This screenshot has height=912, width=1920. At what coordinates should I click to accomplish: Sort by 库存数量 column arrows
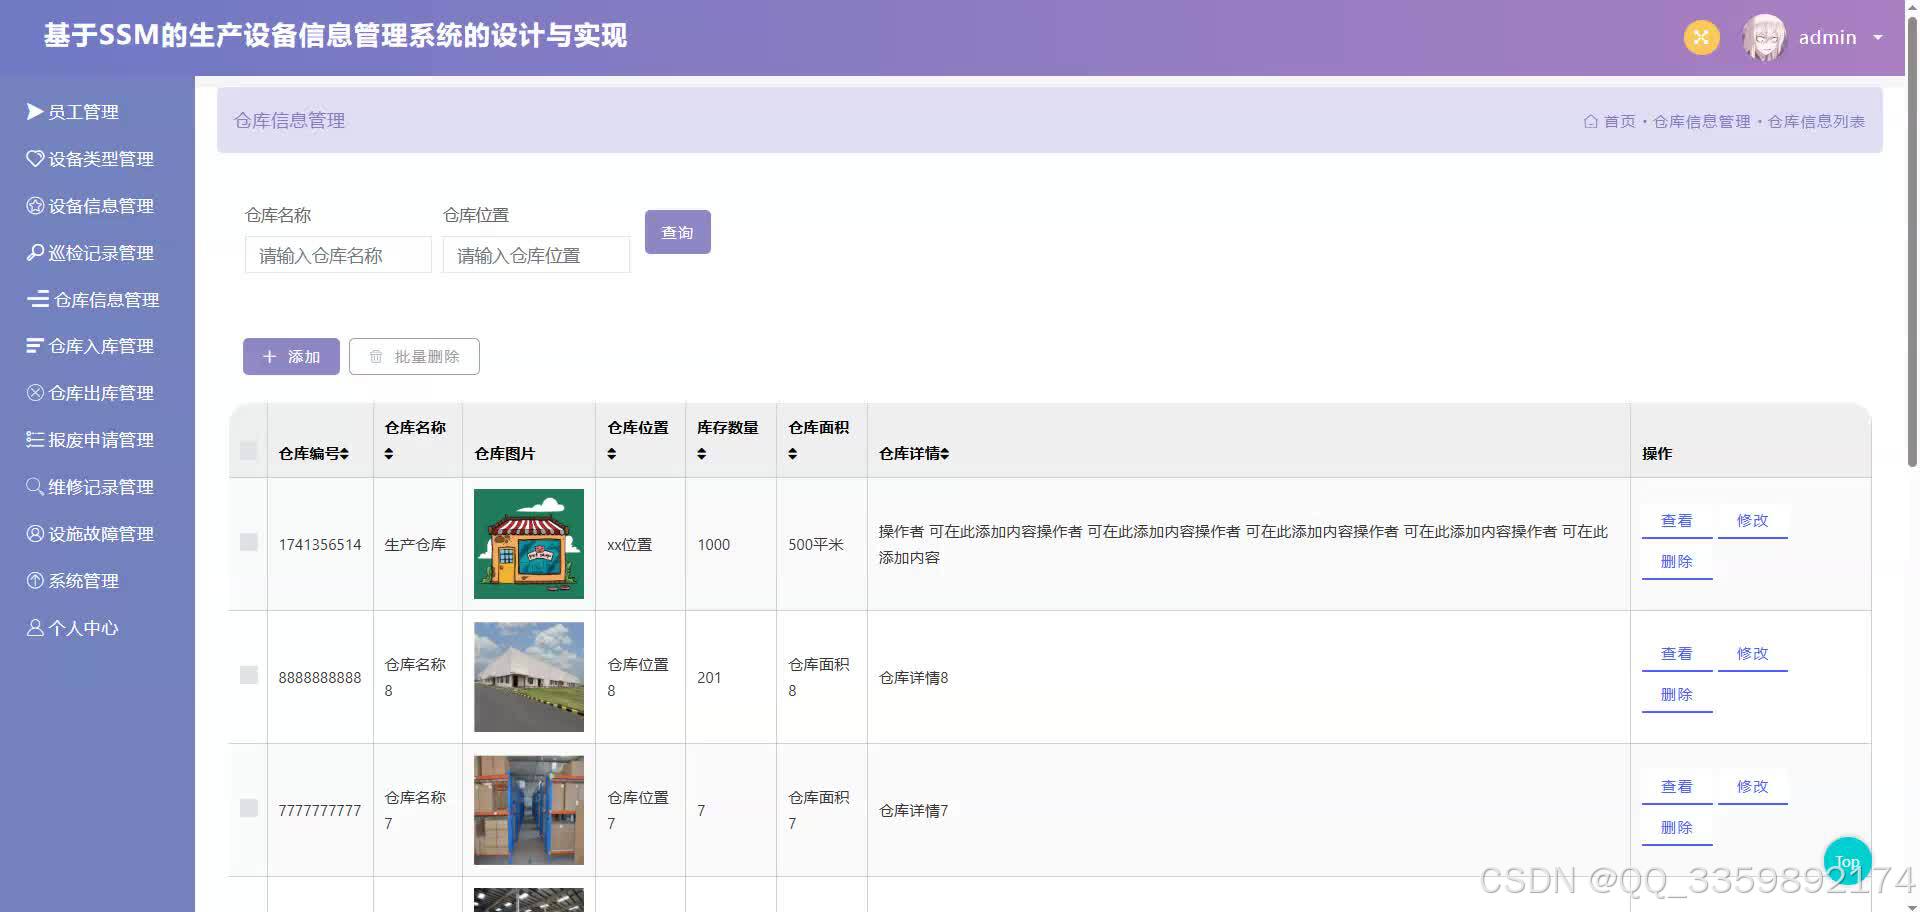(x=702, y=453)
